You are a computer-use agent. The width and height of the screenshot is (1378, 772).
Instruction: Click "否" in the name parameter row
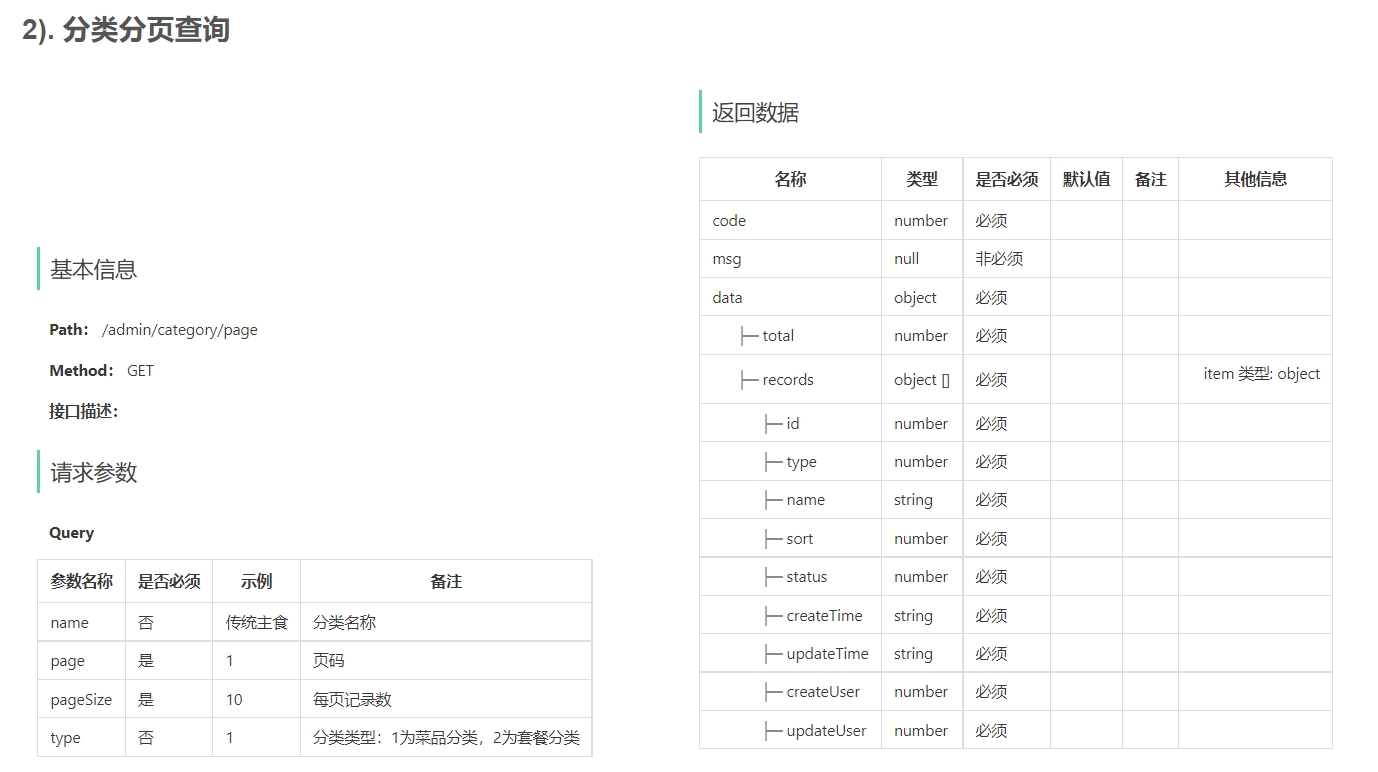point(146,623)
